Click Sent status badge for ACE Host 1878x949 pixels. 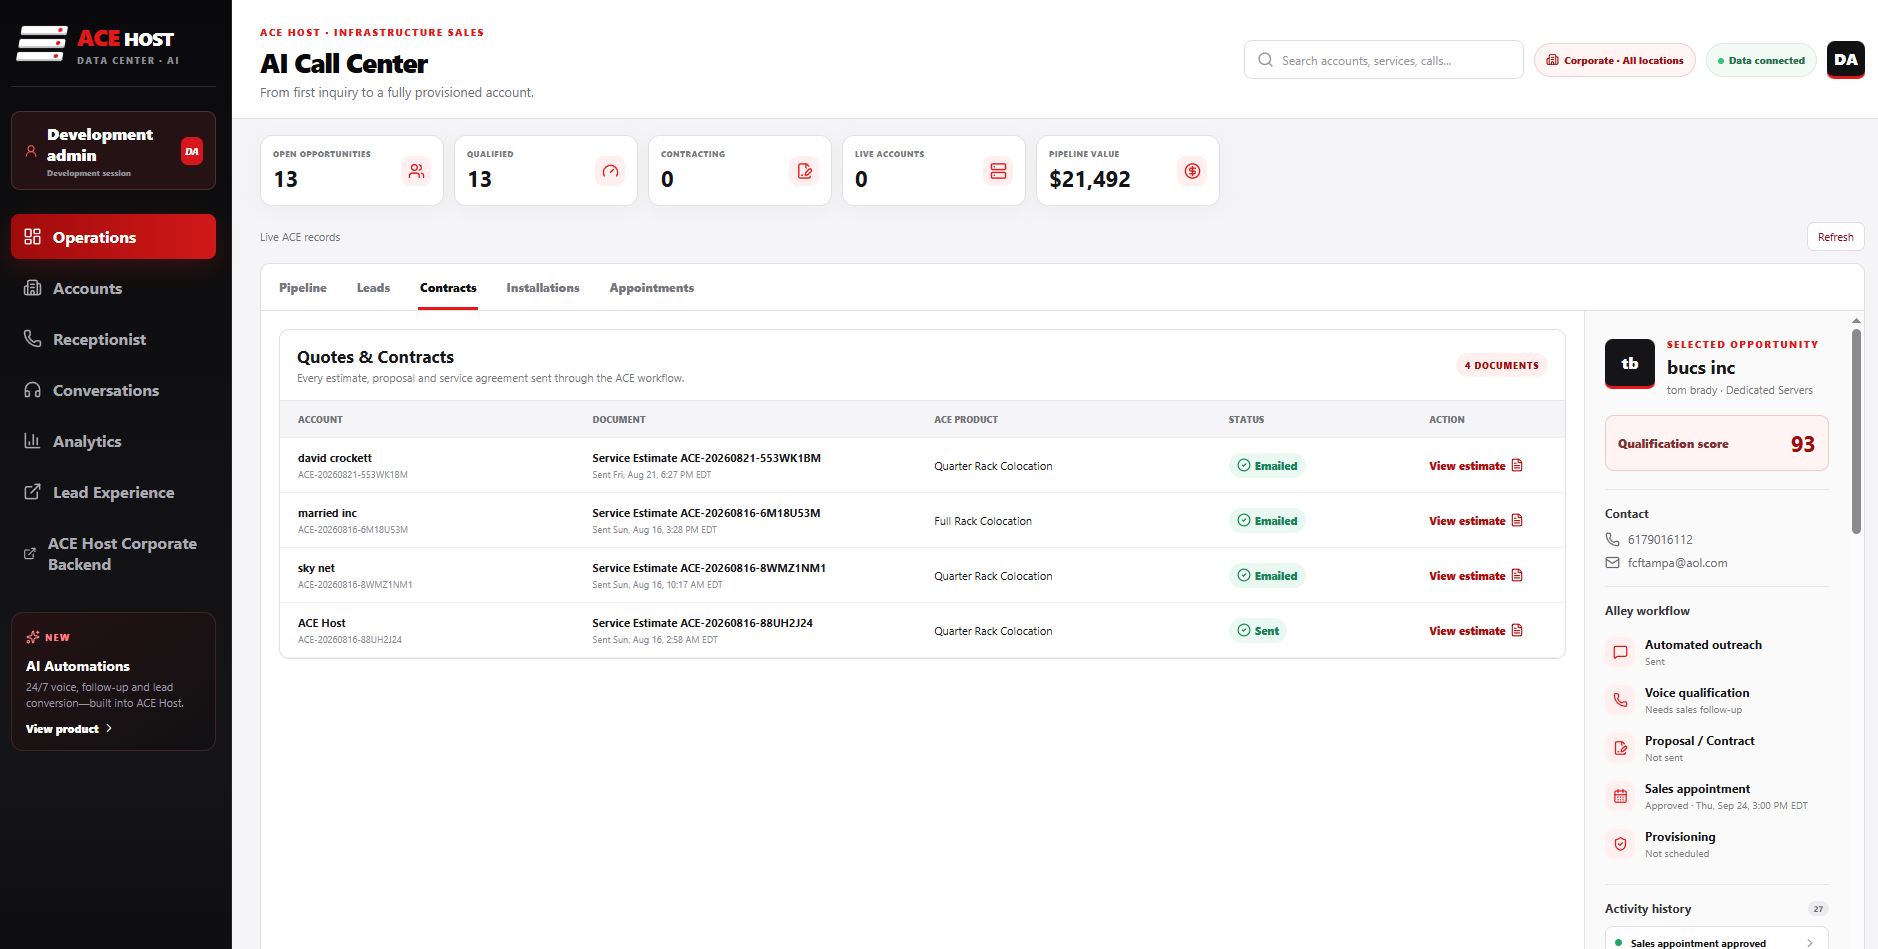pos(1258,631)
